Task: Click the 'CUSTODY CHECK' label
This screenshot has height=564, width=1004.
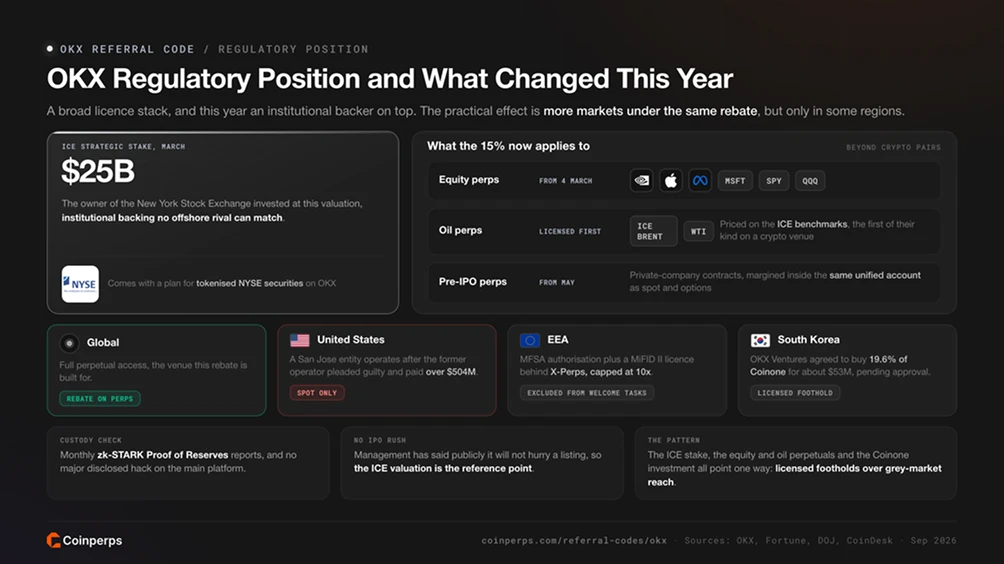Action: coord(91,440)
